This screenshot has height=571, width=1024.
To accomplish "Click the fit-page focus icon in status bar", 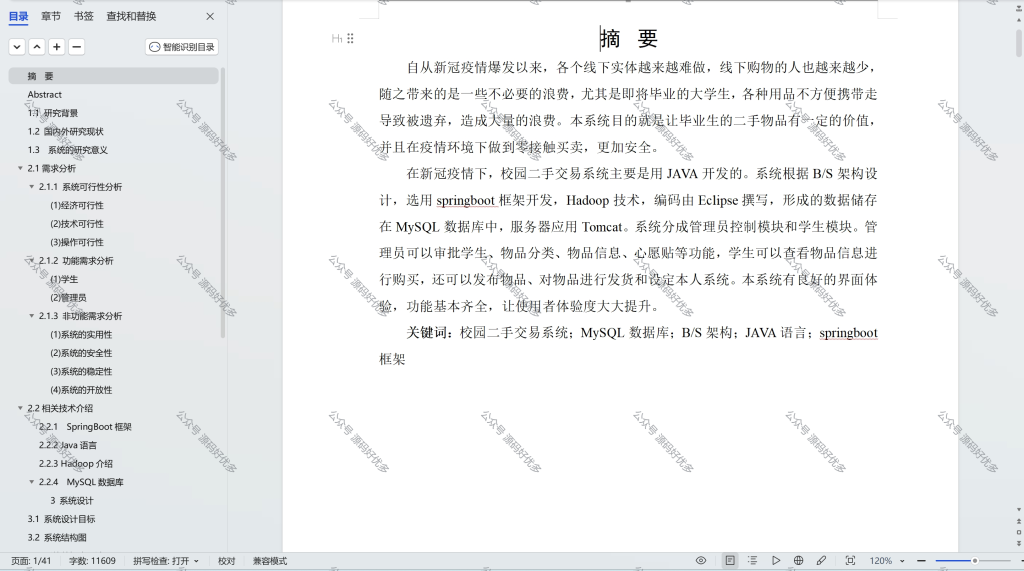I will click(850, 561).
